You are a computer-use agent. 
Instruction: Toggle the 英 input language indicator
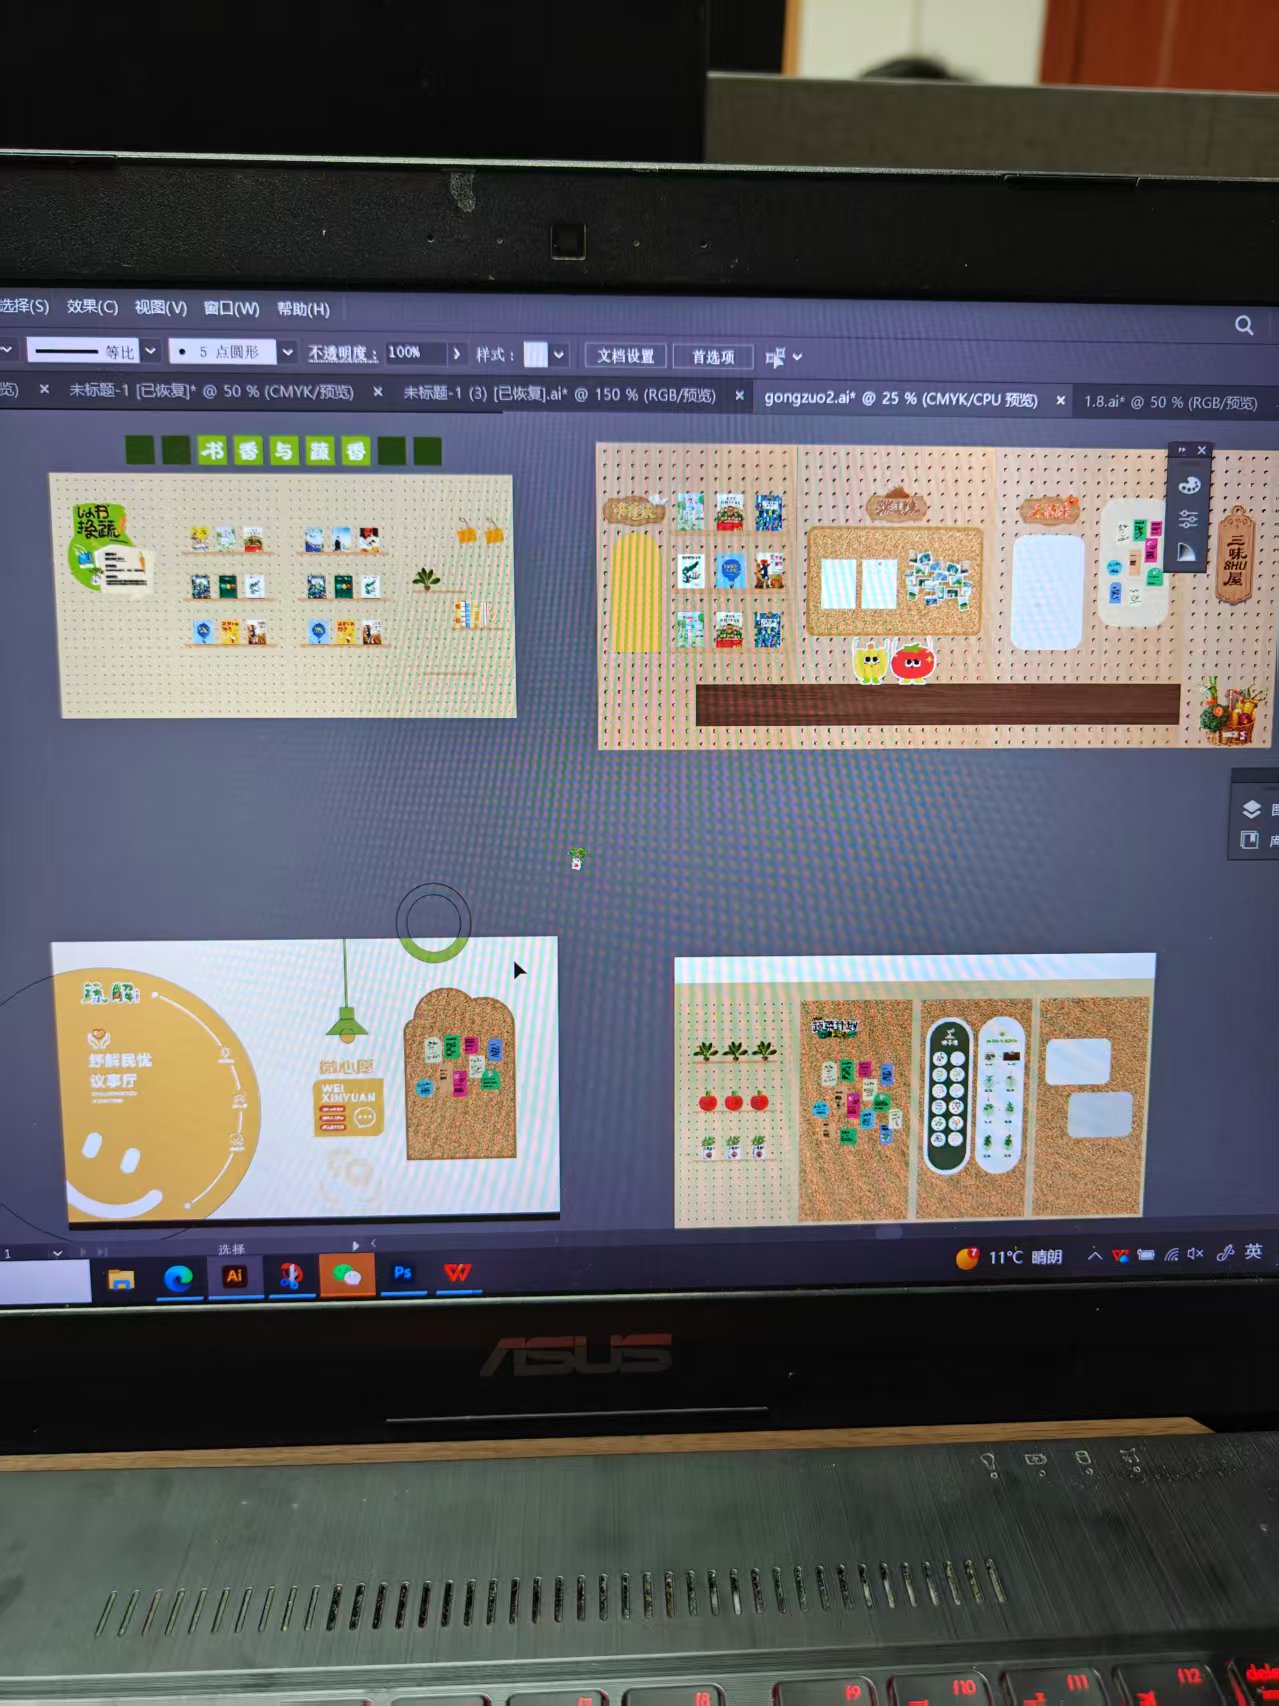[1253, 1252]
